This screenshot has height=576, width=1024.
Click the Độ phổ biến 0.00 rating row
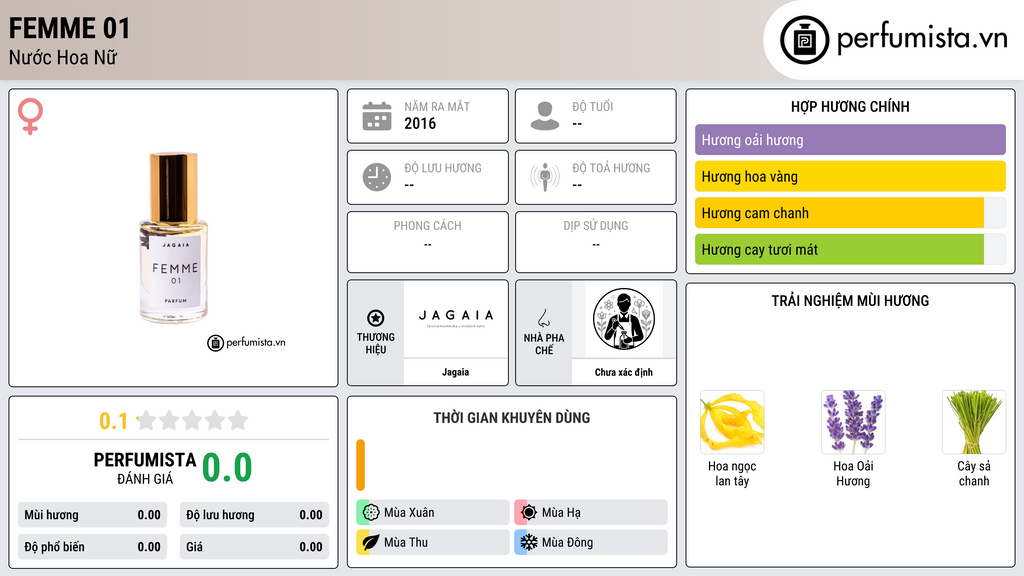[92, 547]
